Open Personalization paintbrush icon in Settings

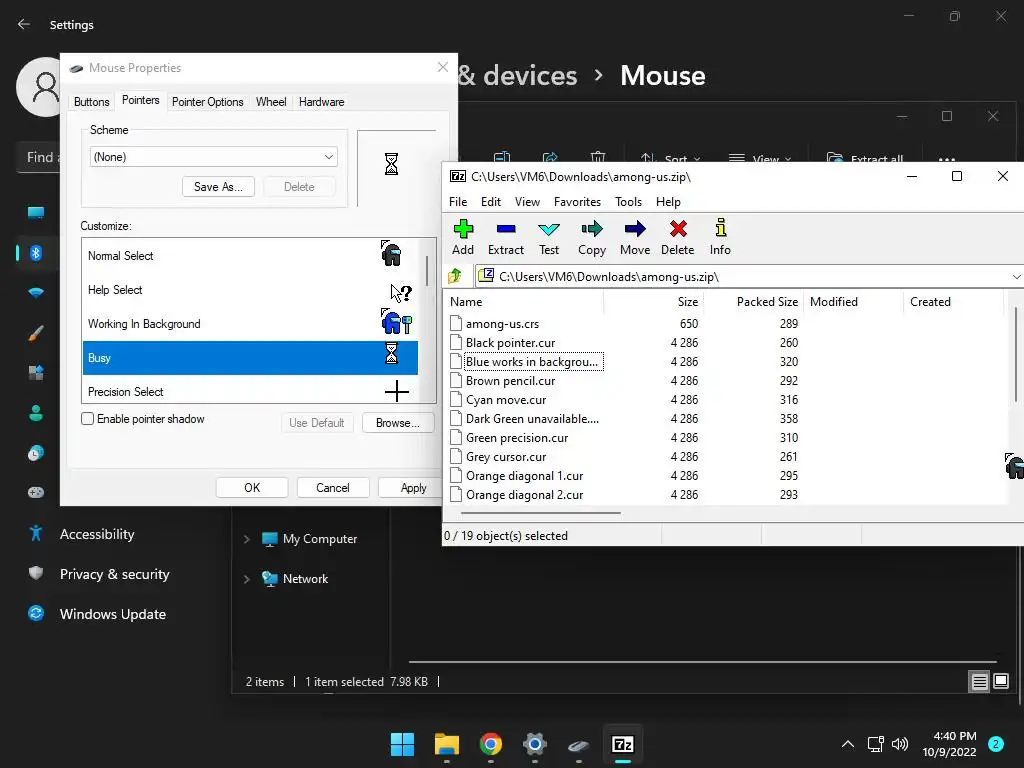point(36,333)
